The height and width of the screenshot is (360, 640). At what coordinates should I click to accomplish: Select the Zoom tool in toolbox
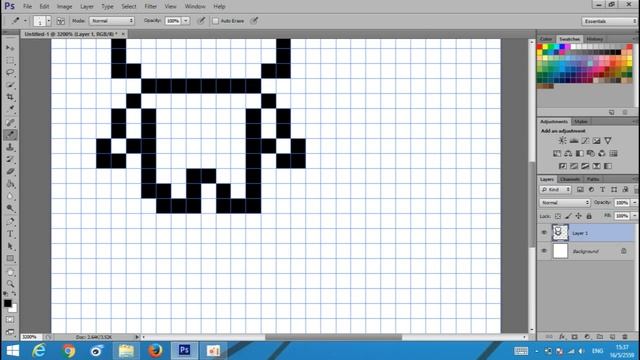pos(10,284)
